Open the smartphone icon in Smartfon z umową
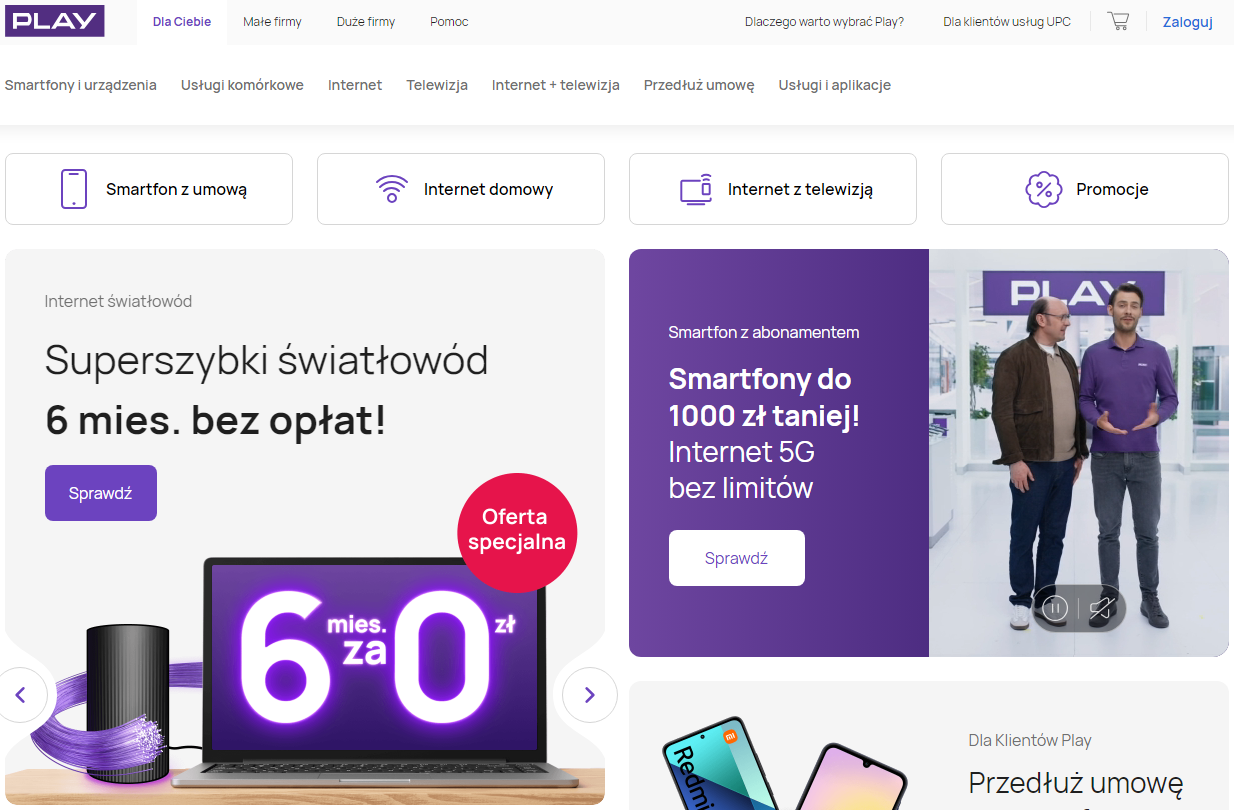 (x=74, y=189)
